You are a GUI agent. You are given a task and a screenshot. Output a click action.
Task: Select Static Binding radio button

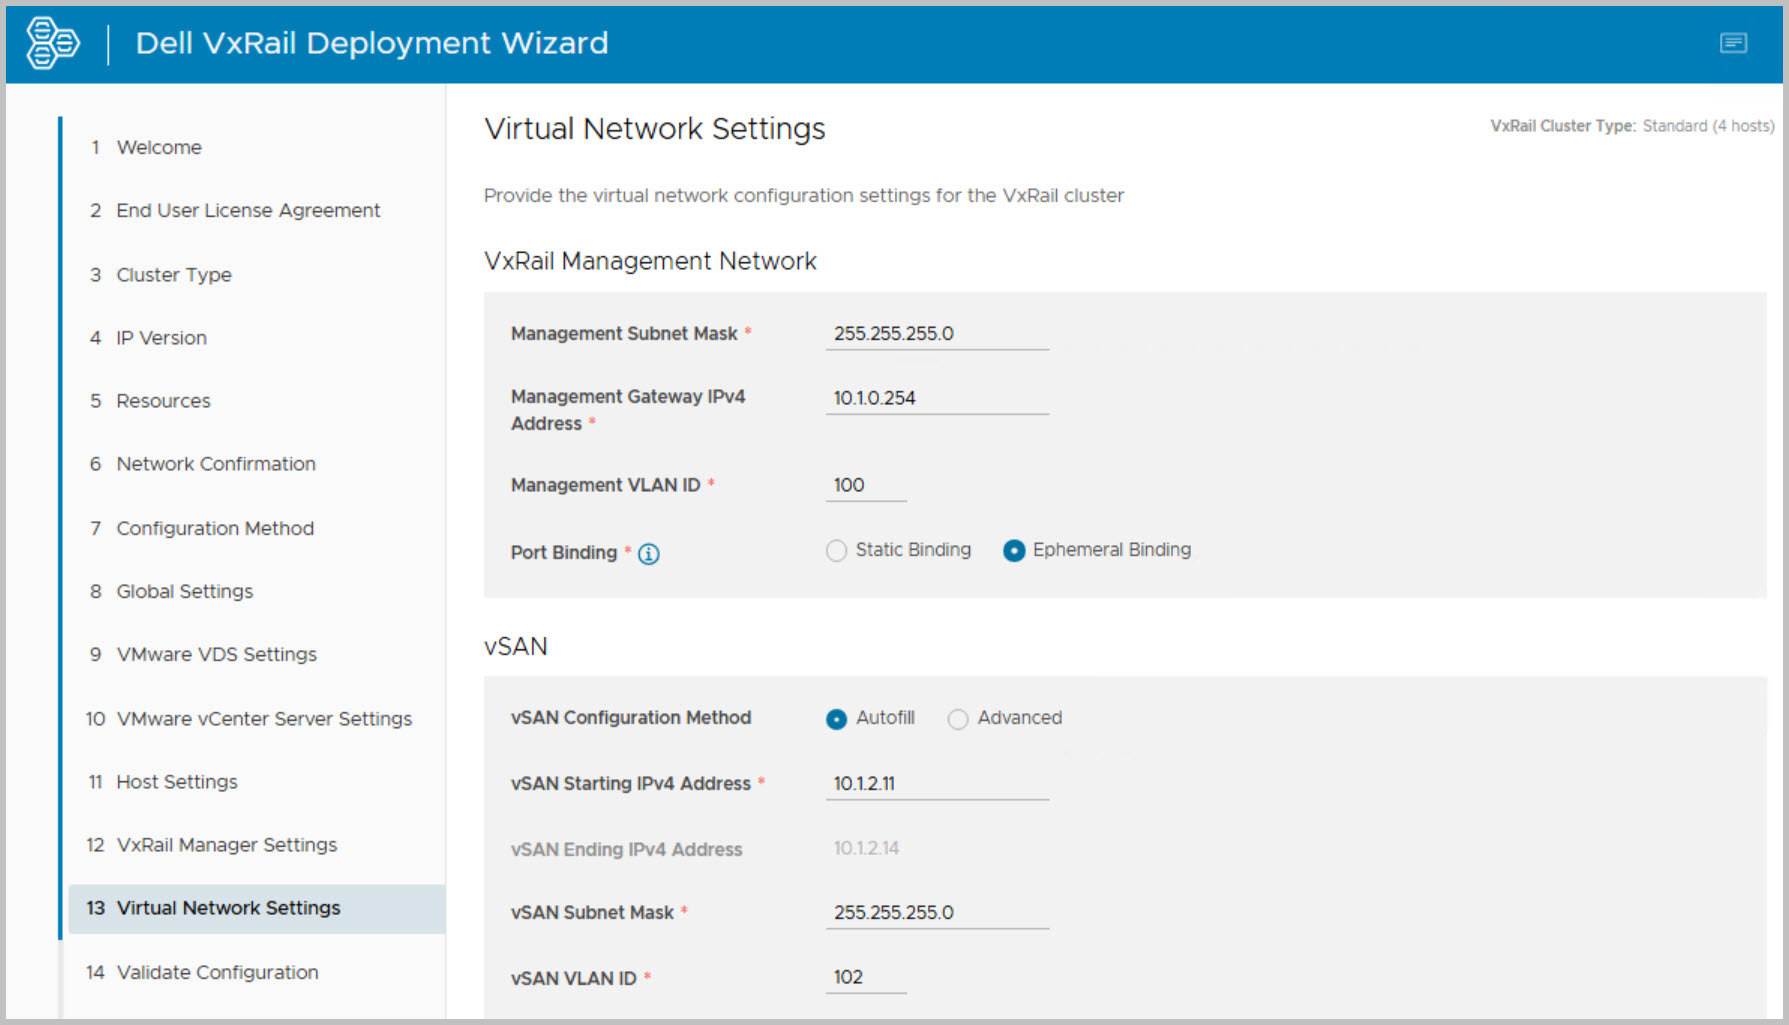[837, 551]
